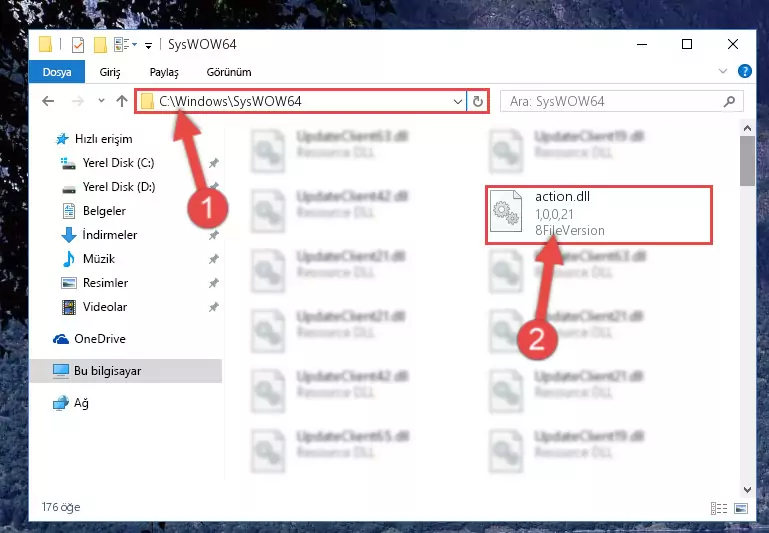Open the Customize Quick Access Toolbar arrow
This screenshot has height=533, width=769.
[148, 46]
